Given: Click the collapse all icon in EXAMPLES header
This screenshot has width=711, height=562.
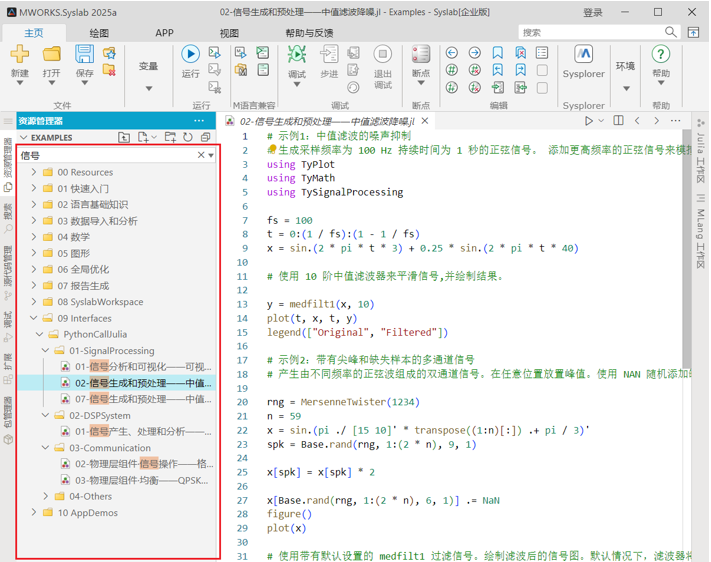Looking at the screenshot, I should click(x=205, y=137).
